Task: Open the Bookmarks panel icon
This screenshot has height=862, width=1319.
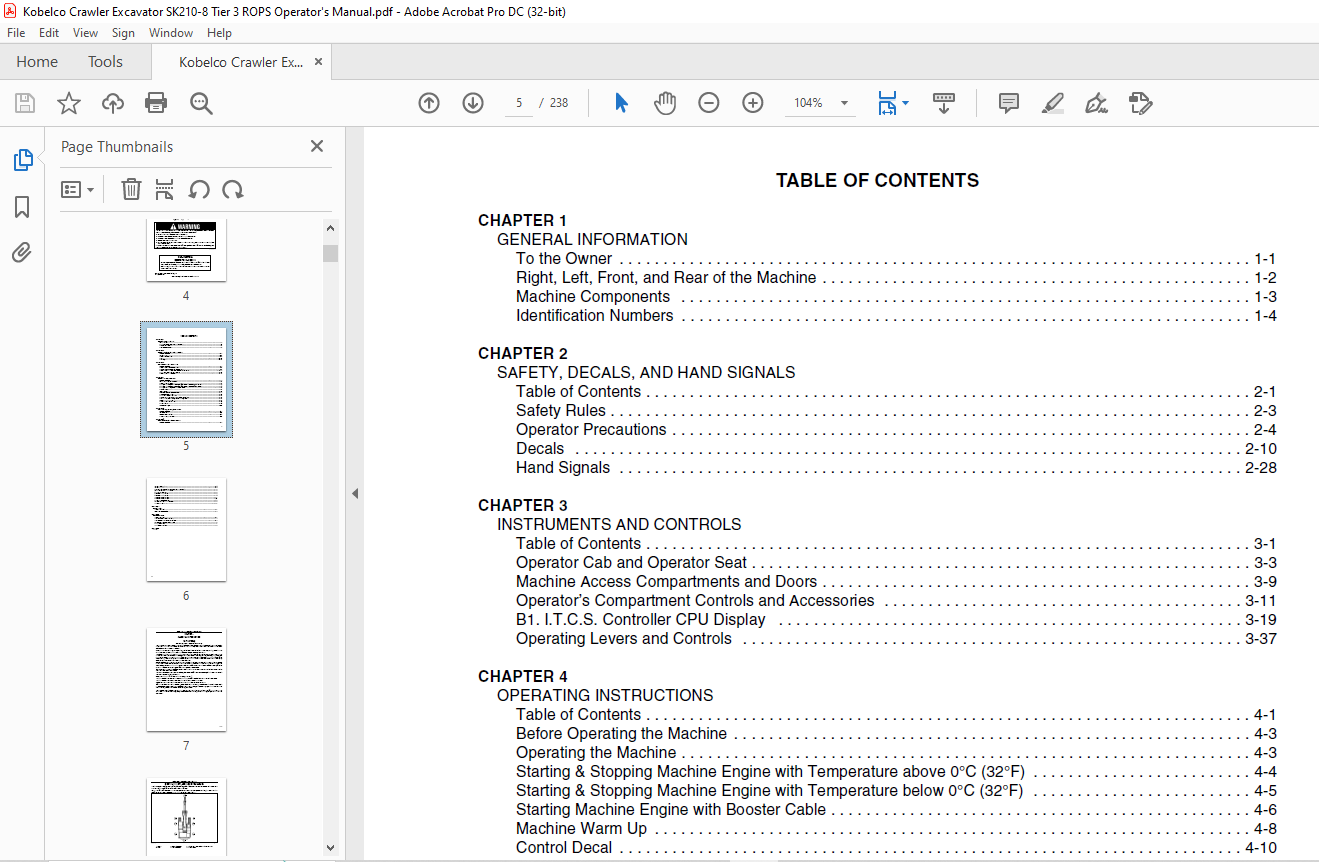Action: point(22,207)
